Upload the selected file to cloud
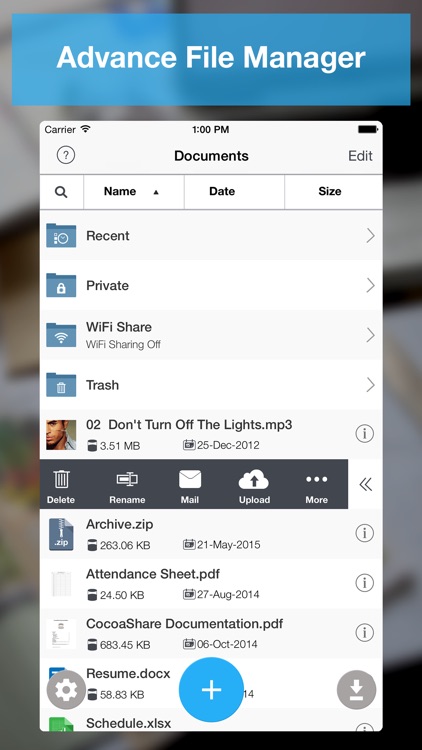Viewport: 422px width, 750px height. (254, 486)
